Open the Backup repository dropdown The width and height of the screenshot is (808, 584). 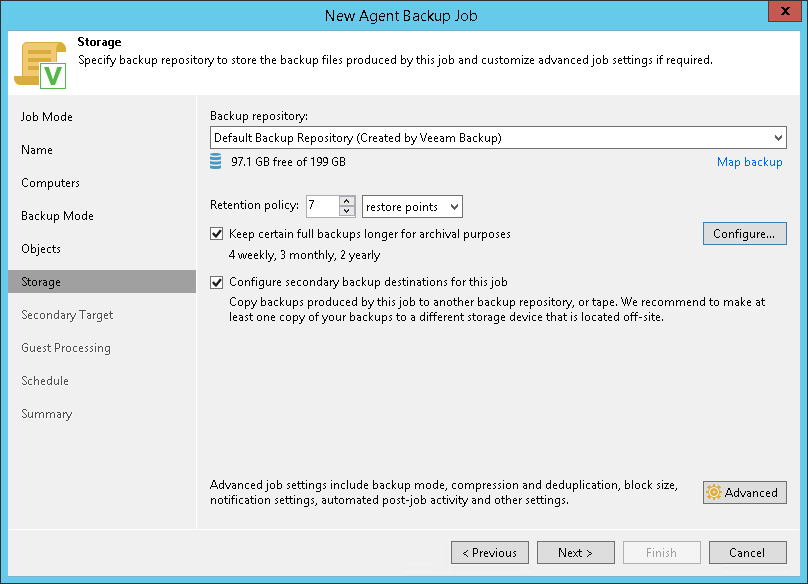[x=778, y=138]
